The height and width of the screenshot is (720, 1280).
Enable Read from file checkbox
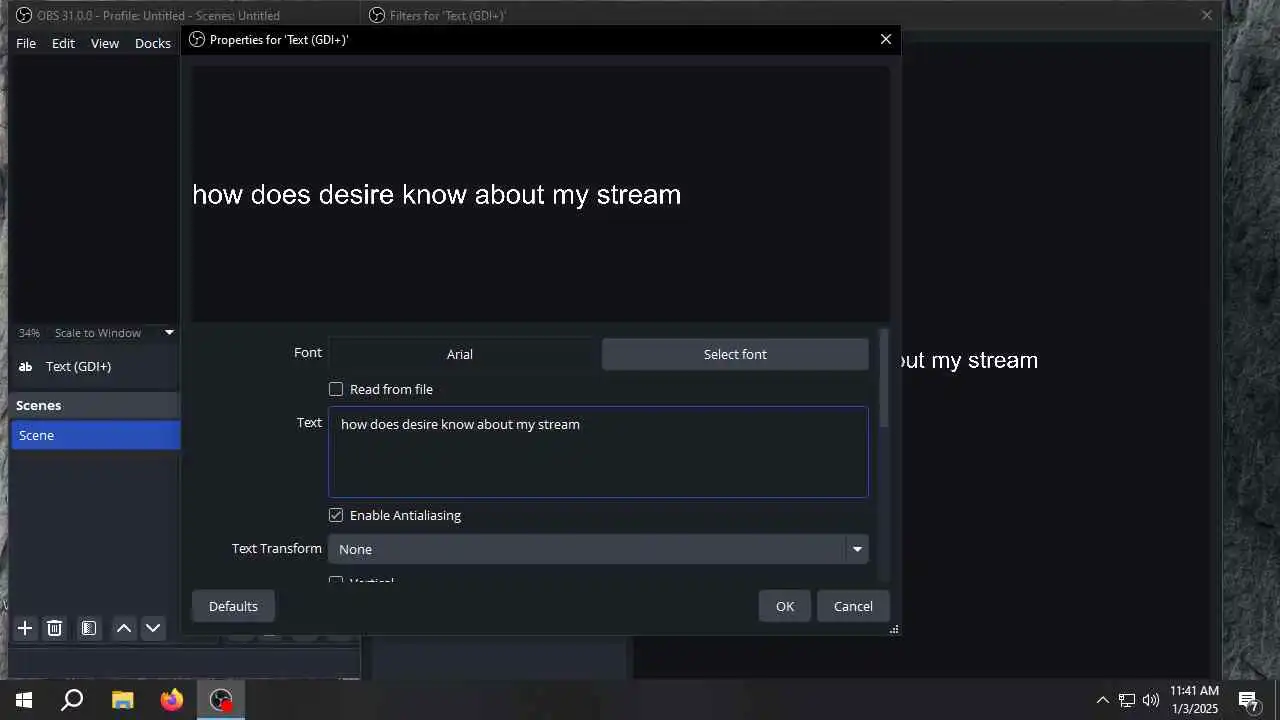[336, 389]
